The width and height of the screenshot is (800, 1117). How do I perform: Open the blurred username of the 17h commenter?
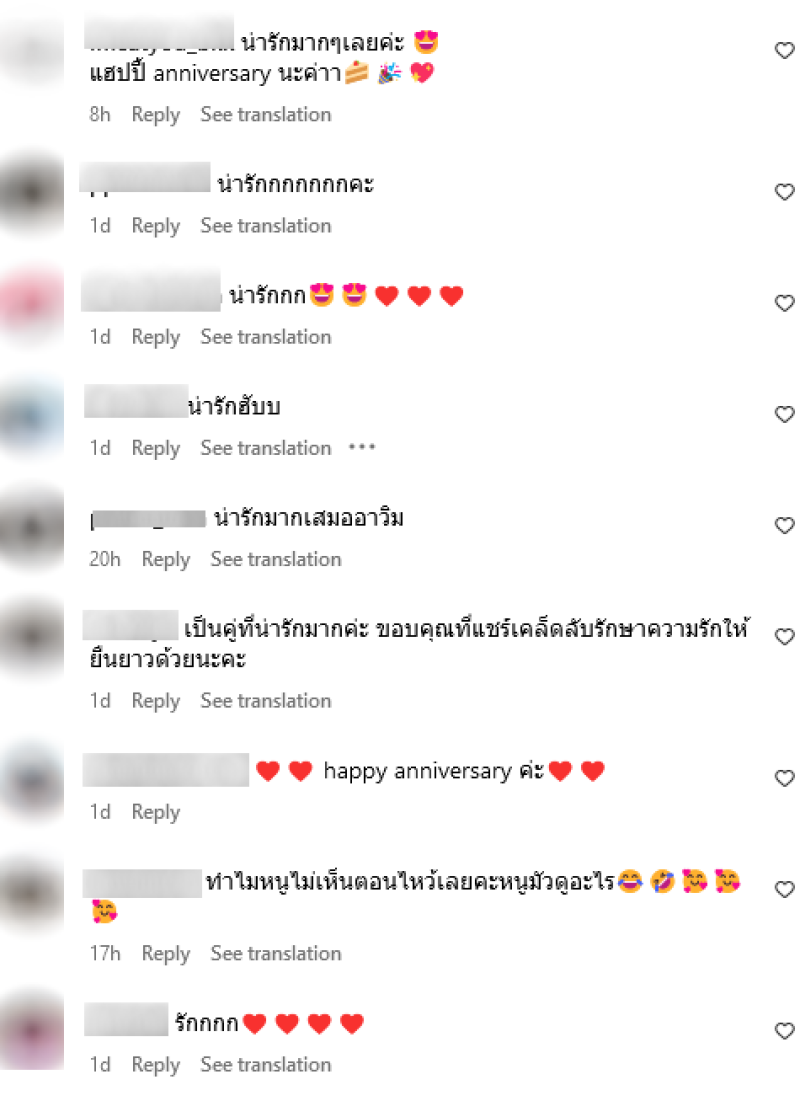pos(142,883)
